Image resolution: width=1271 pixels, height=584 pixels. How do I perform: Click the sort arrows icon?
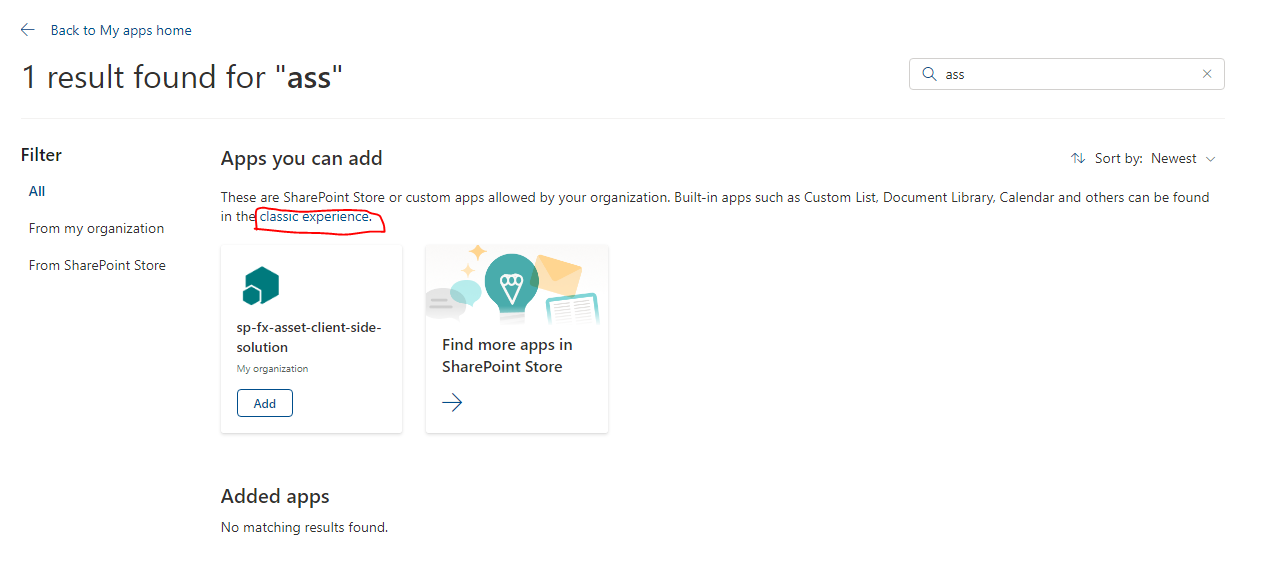pyautogui.click(x=1078, y=158)
